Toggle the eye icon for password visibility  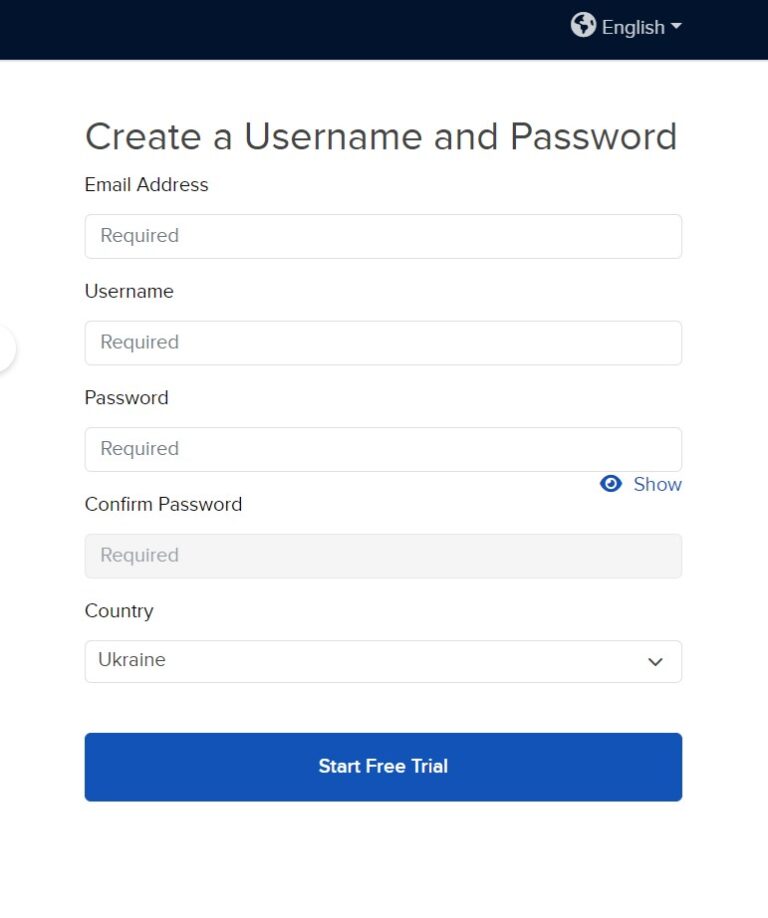(x=610, y=484)
